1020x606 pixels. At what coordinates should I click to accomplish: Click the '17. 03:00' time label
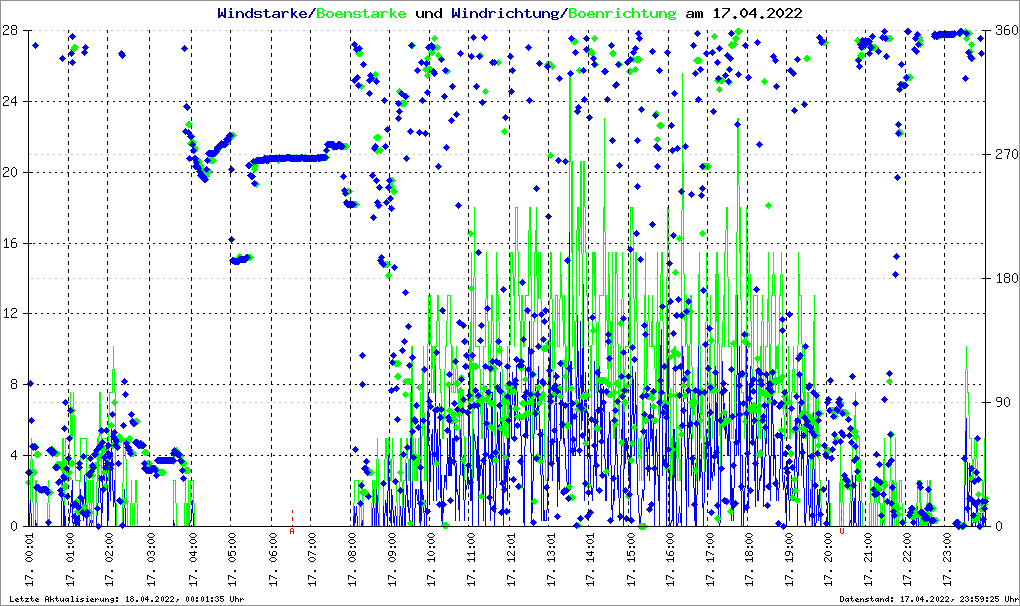coord(150,559)
